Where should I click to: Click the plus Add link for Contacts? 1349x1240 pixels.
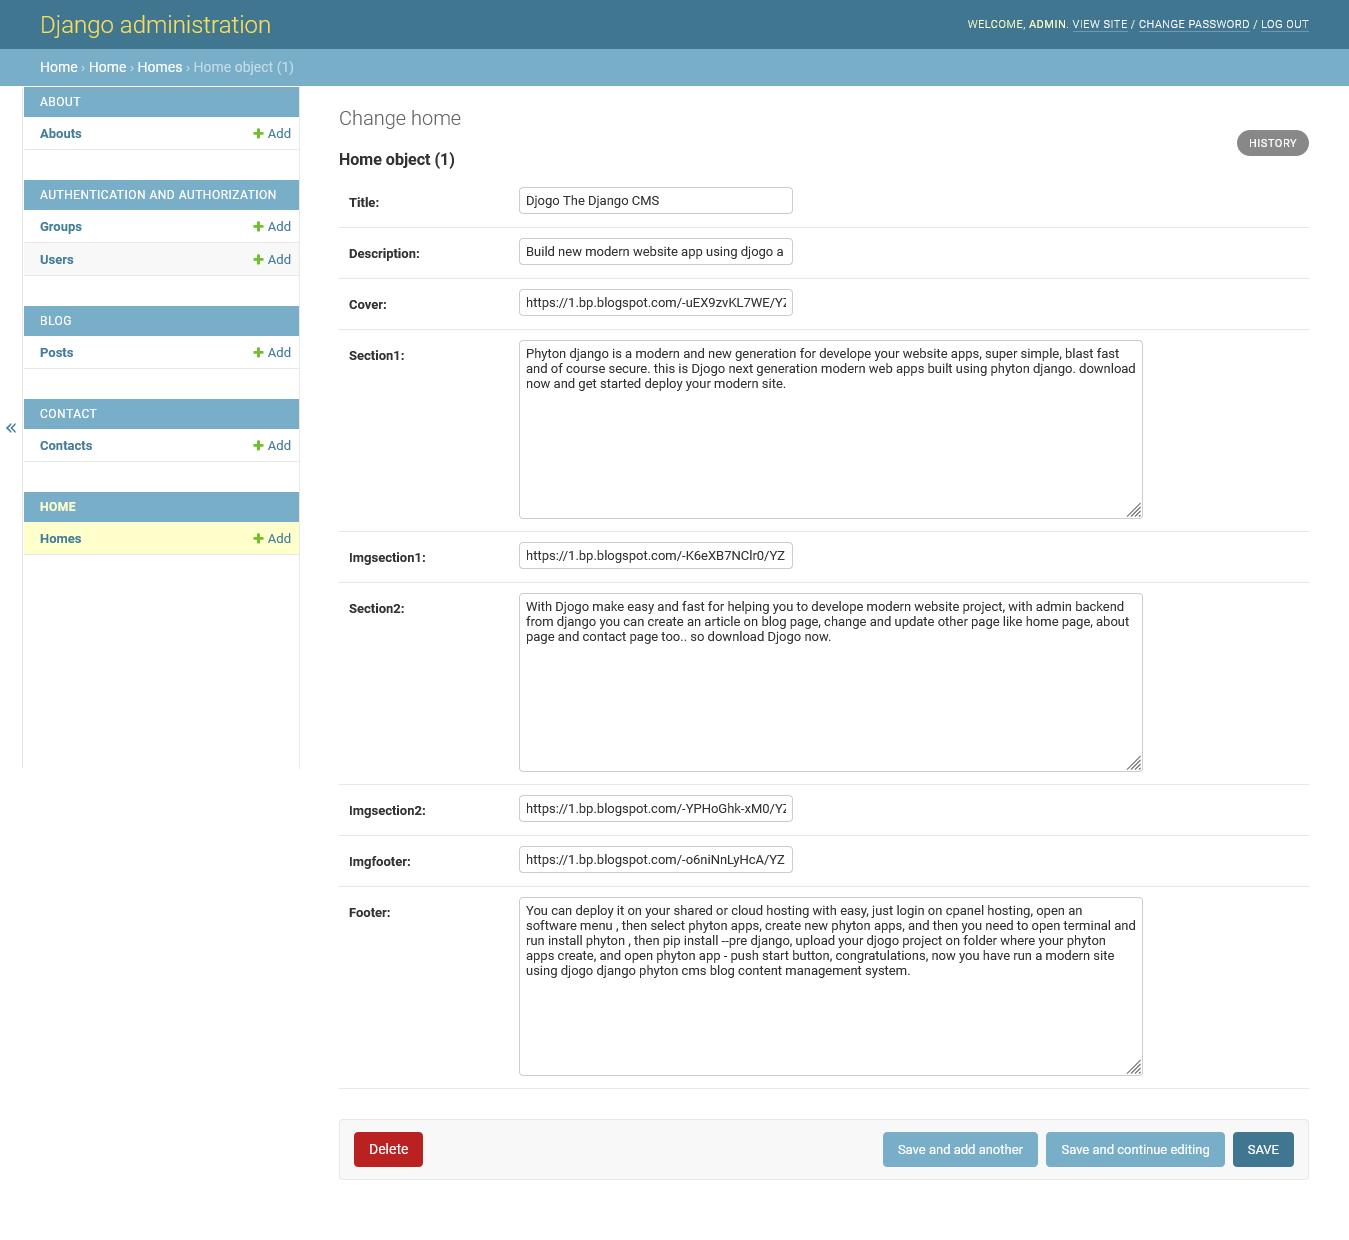click(272, 445)
